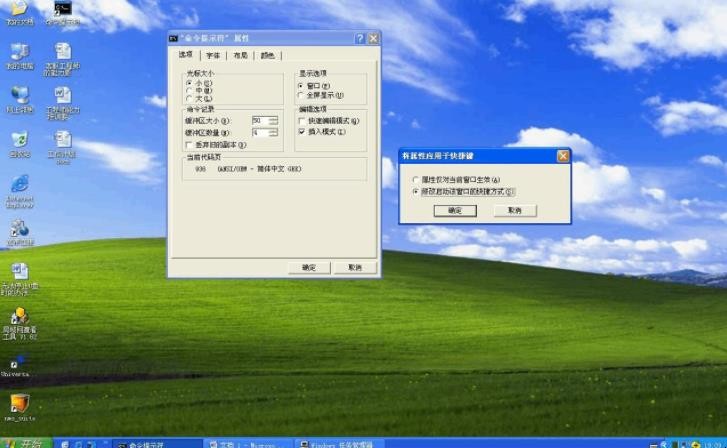Open shortcut icon below Internet Explorer

pos(19,233)
